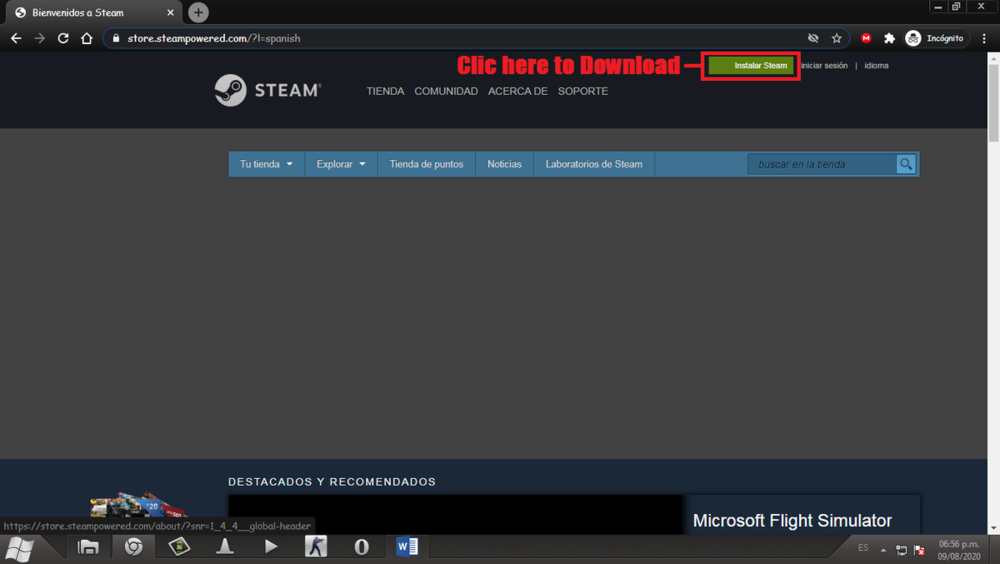This screenshot has width=1000, height=564.
Task: Click the Action Center flag icon
Action: (x=919, y=550)
